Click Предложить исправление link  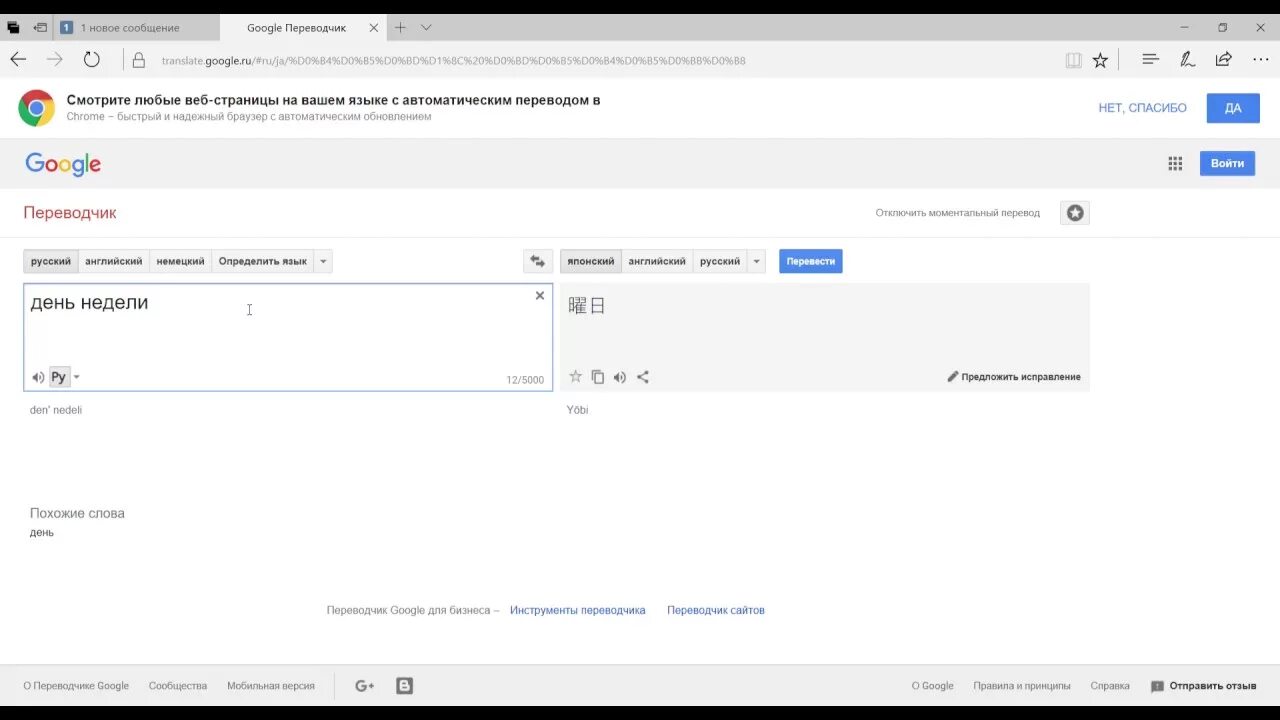click(1014, 377)
